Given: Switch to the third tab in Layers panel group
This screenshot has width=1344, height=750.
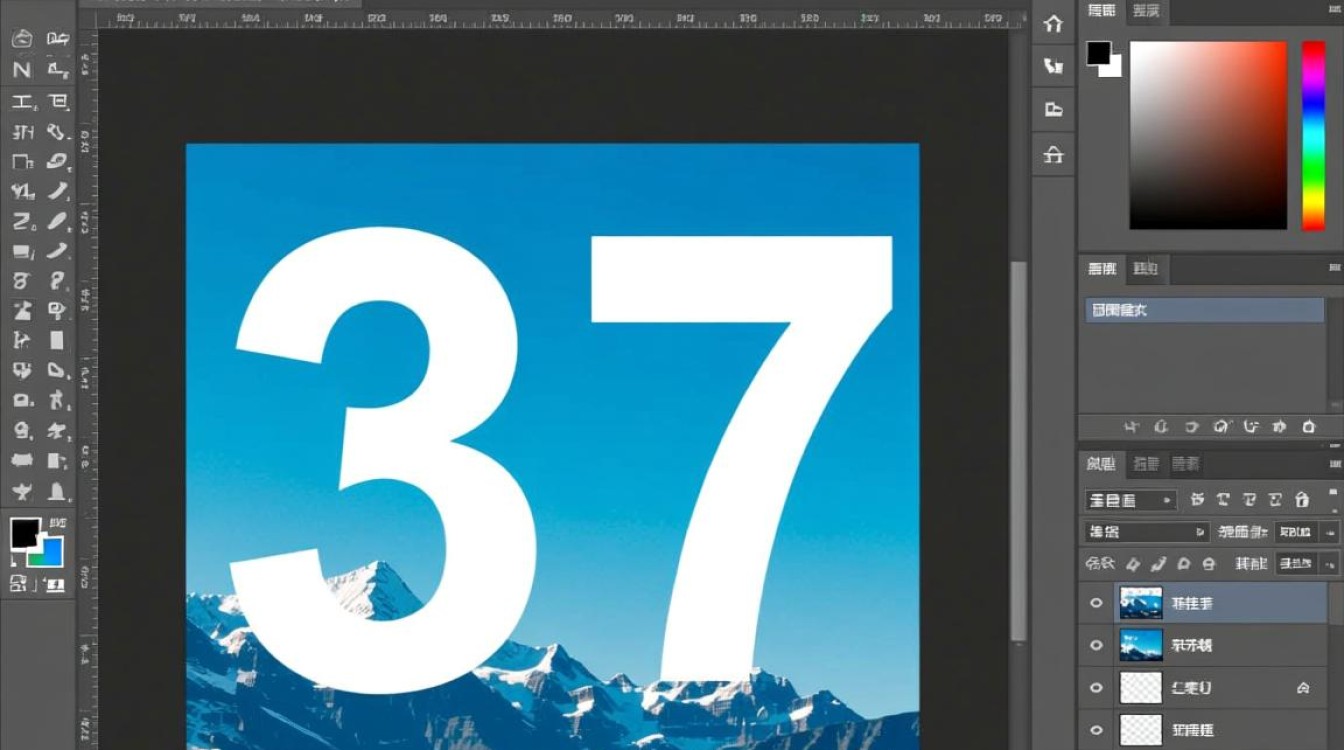Looking at the screenshot, I should click(x=1186, y=464).
